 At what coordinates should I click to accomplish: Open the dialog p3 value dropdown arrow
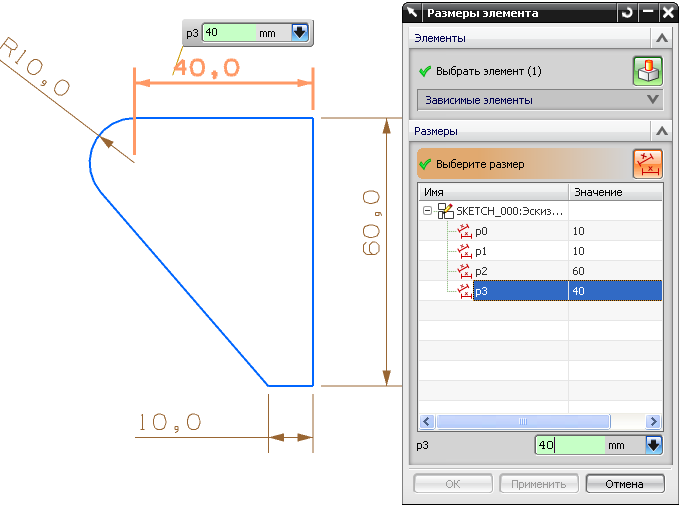pyautogui.click(x=654, y=445)
